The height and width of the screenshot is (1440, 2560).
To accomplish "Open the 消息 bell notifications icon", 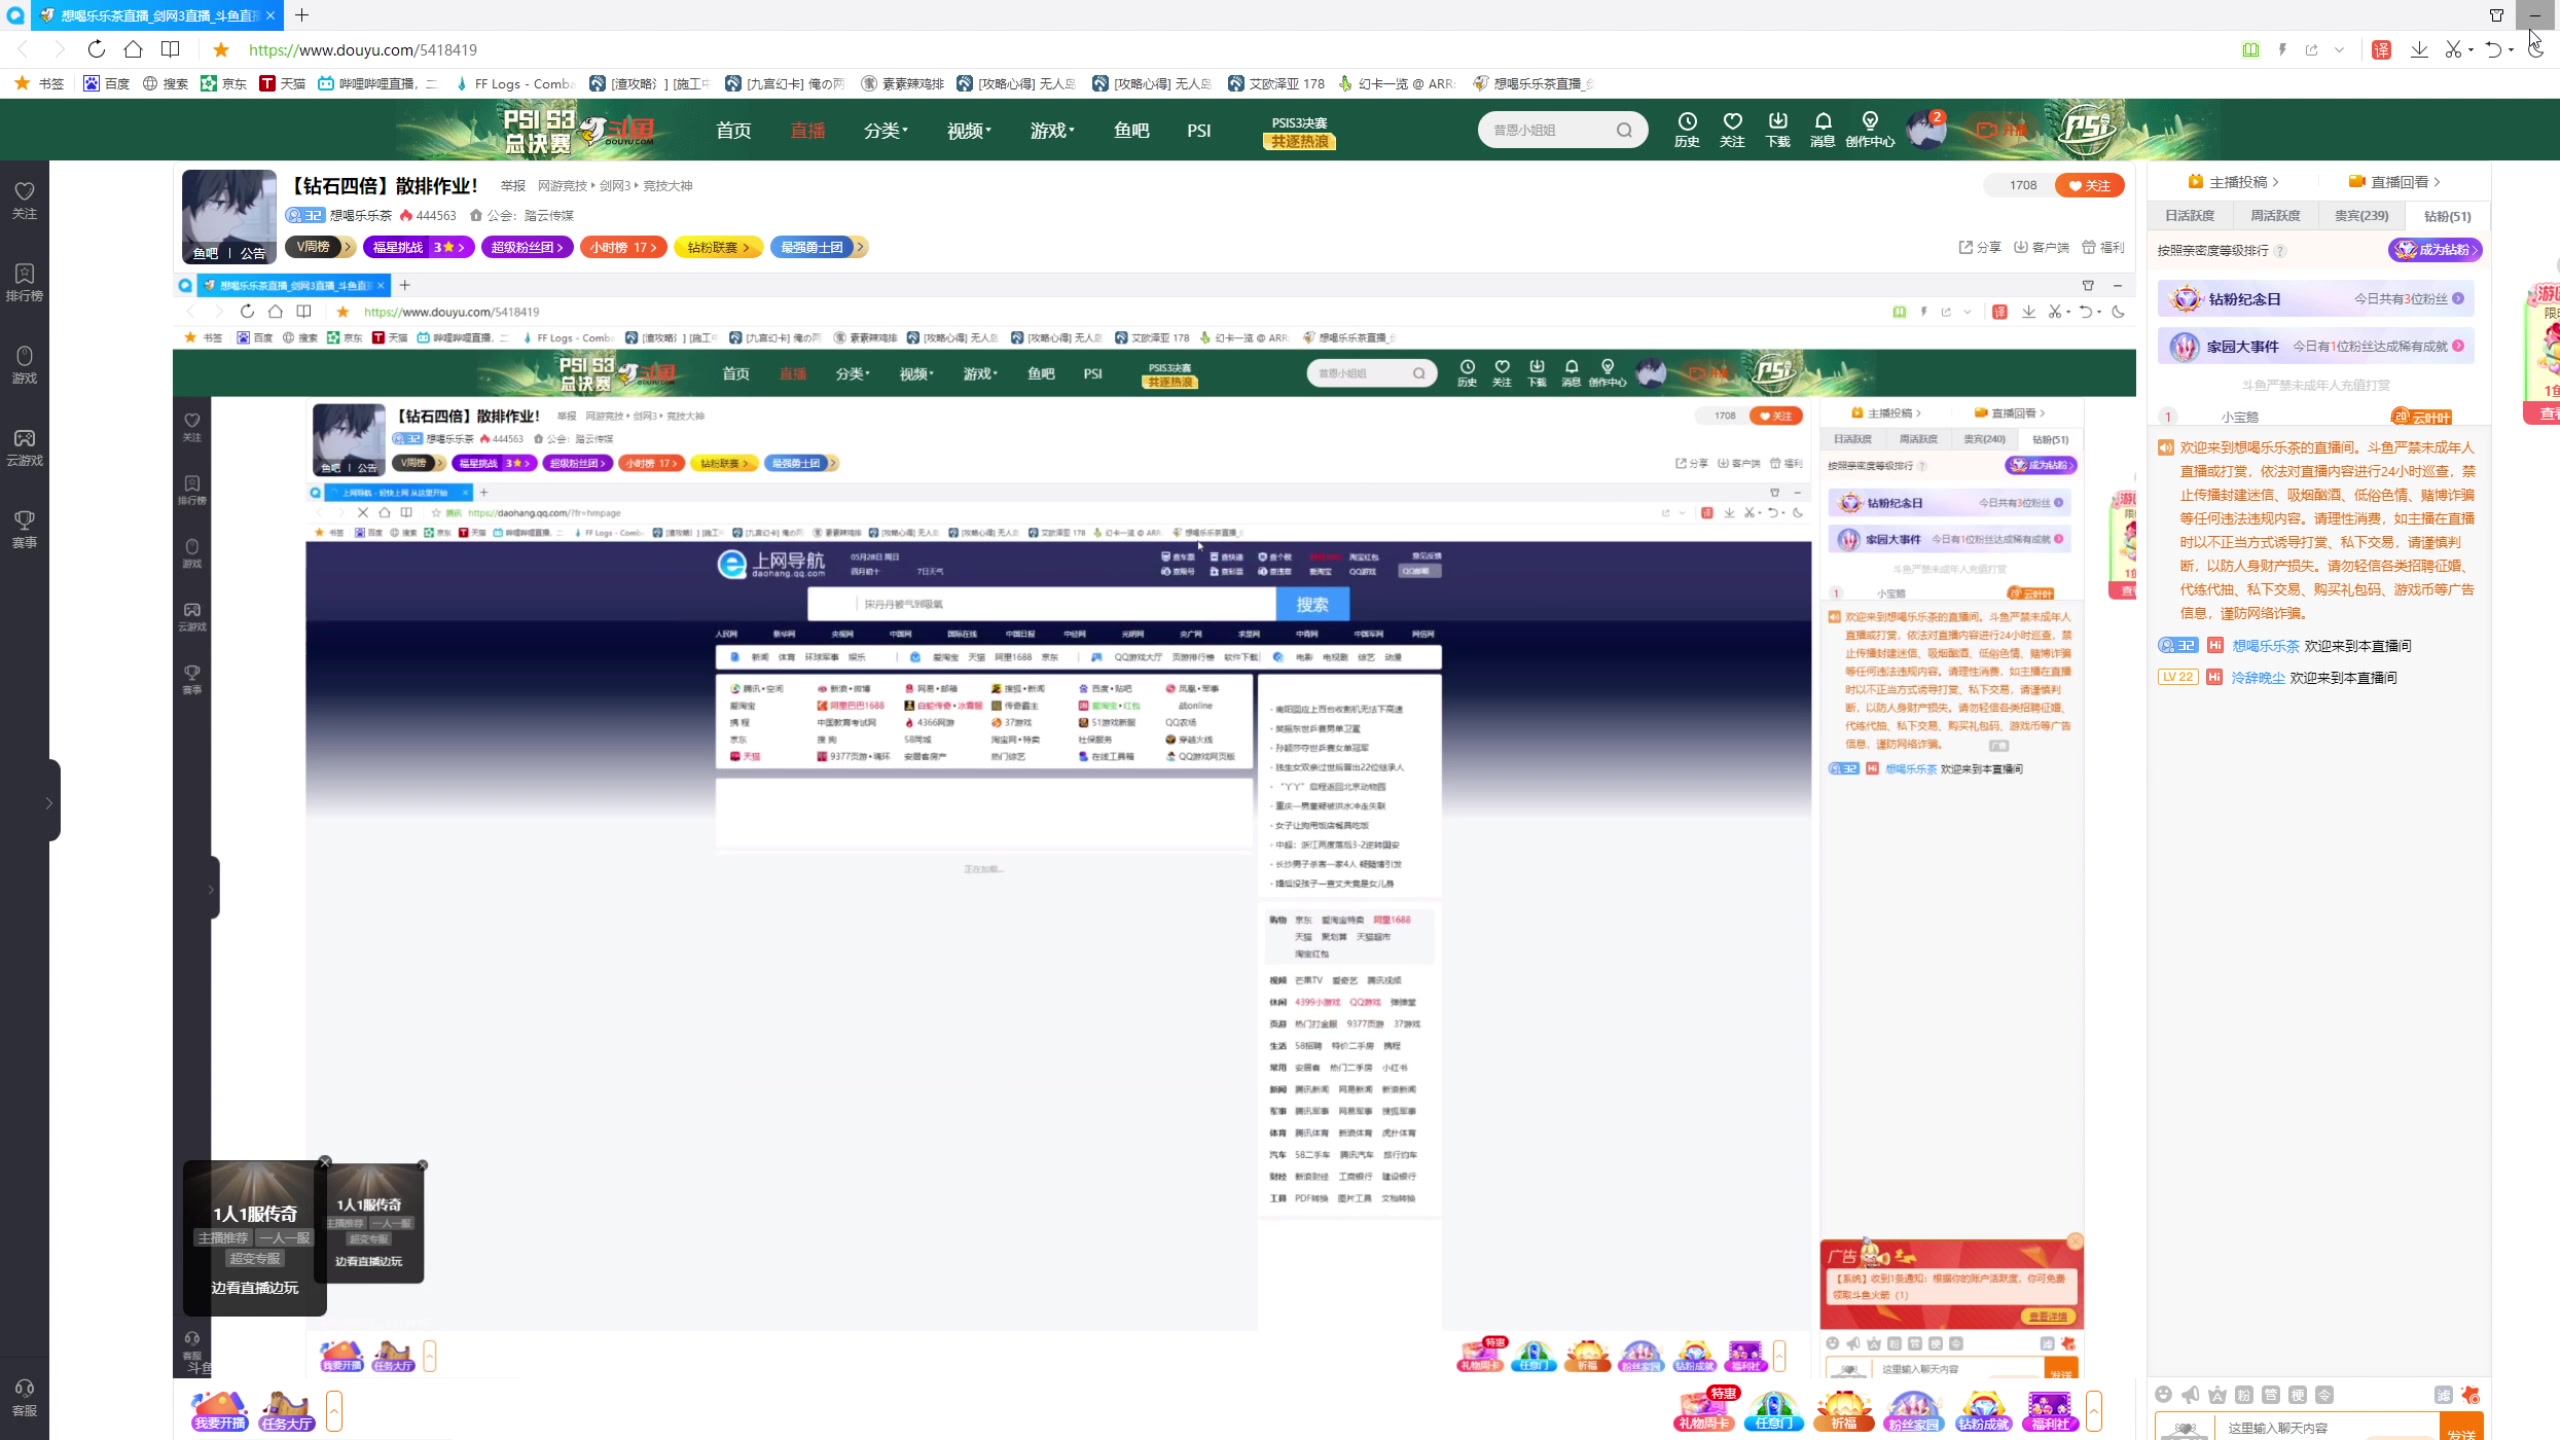I will coord(1822,129).
